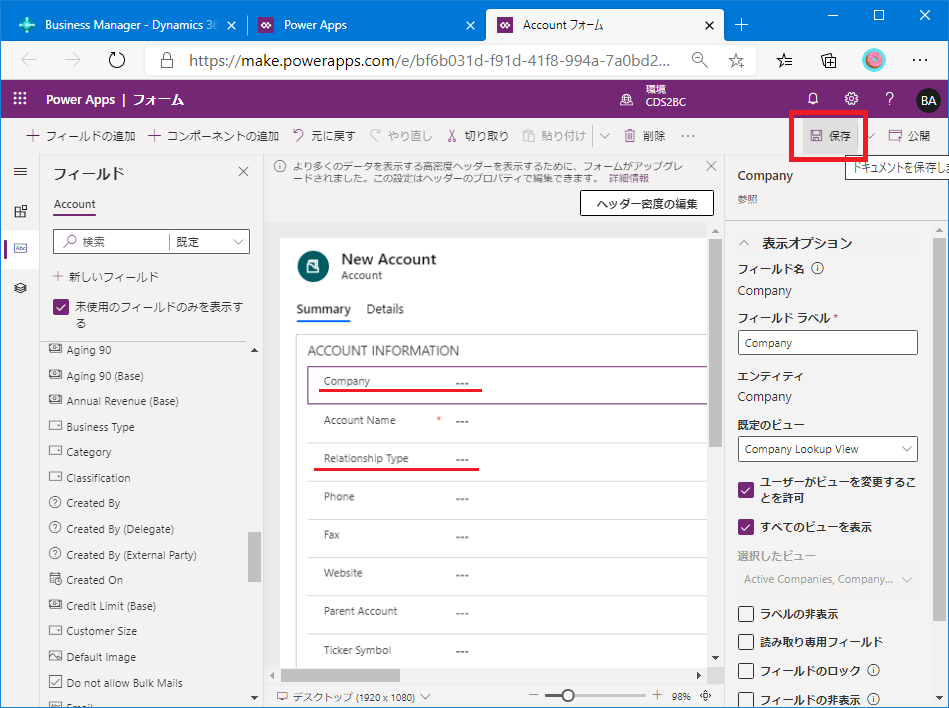949x708 pixels.
Task: Check the 読み取り専用フィールド checkbox
Action: [746, 642]
